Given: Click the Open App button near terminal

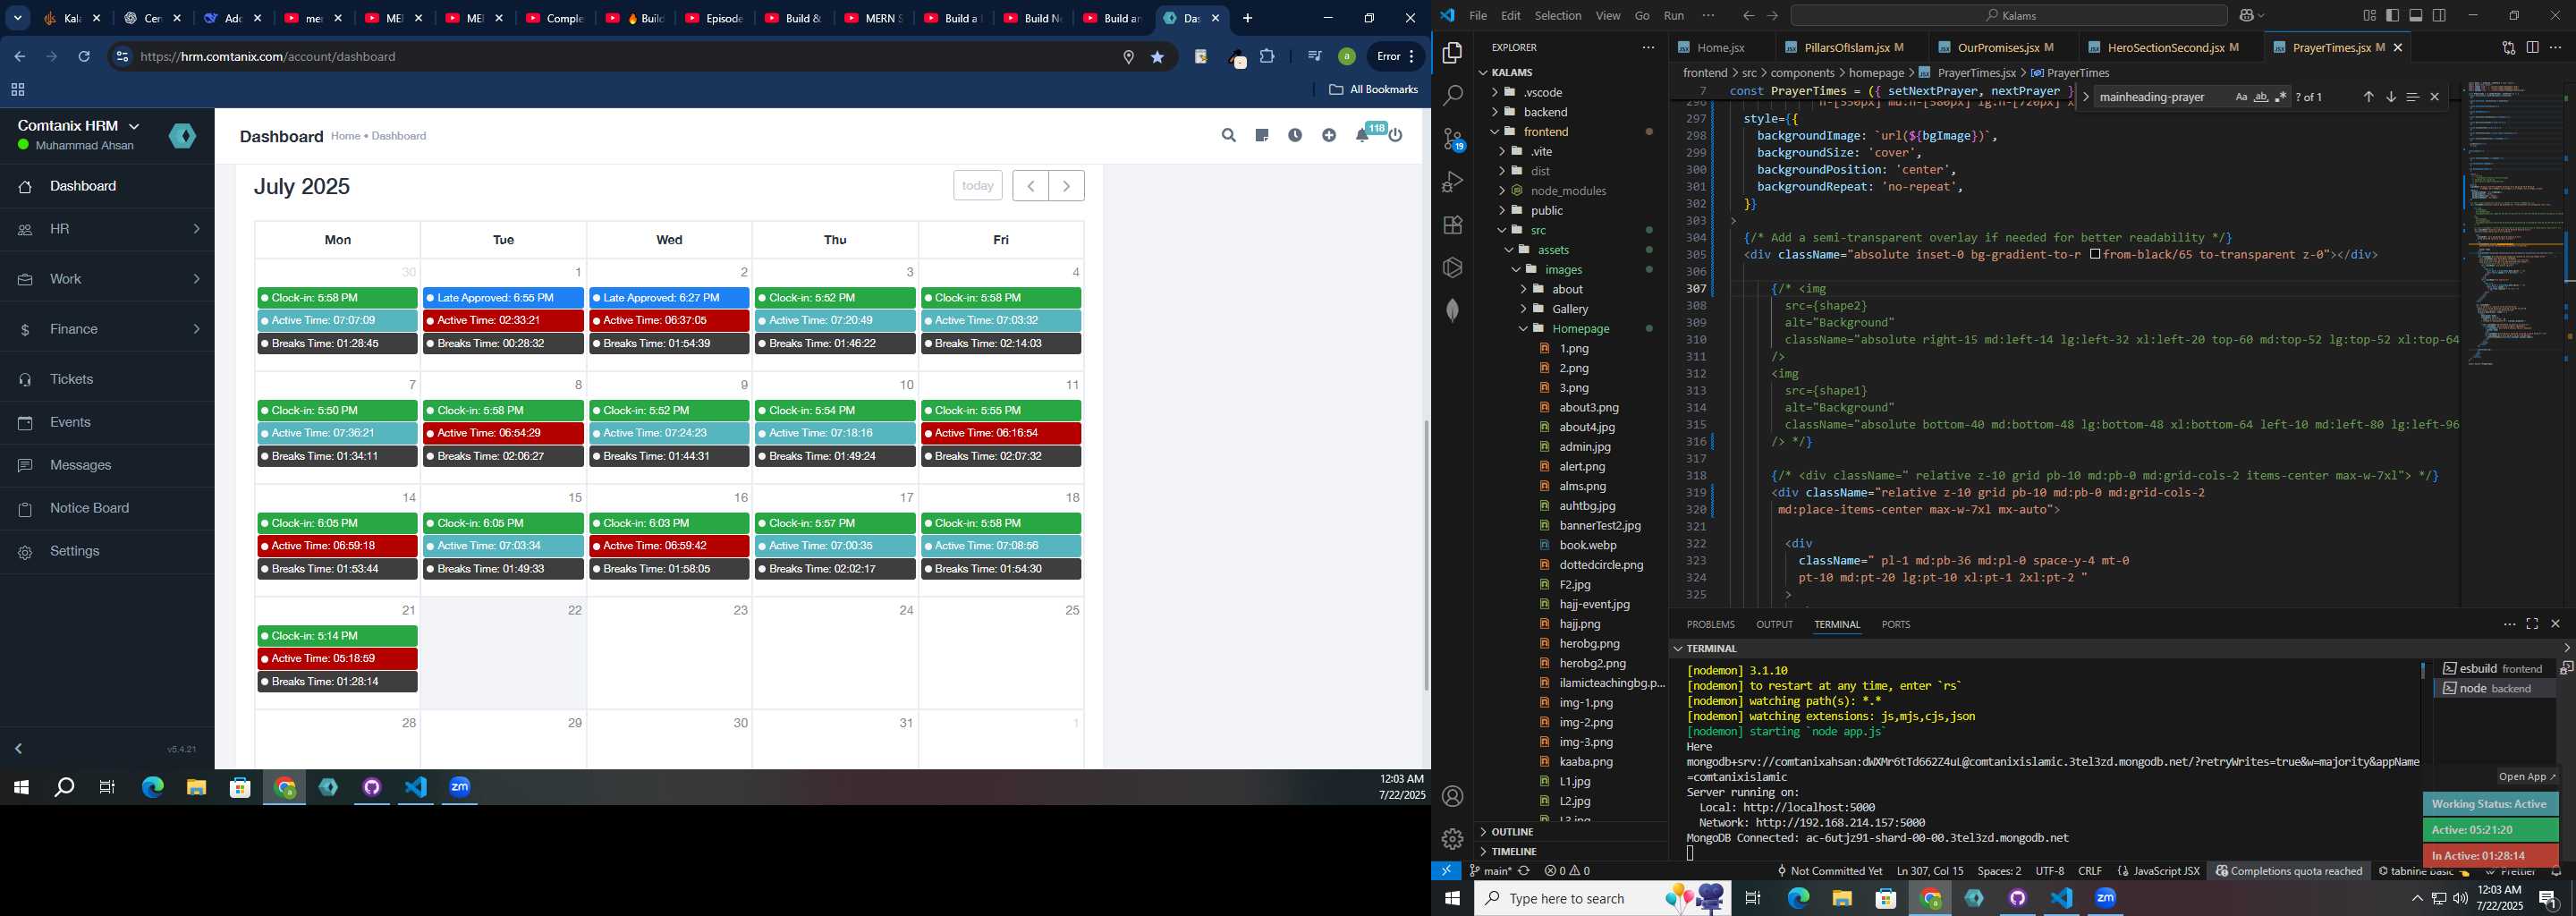Looking at the screenshot, I should [x=2526, y=777].
